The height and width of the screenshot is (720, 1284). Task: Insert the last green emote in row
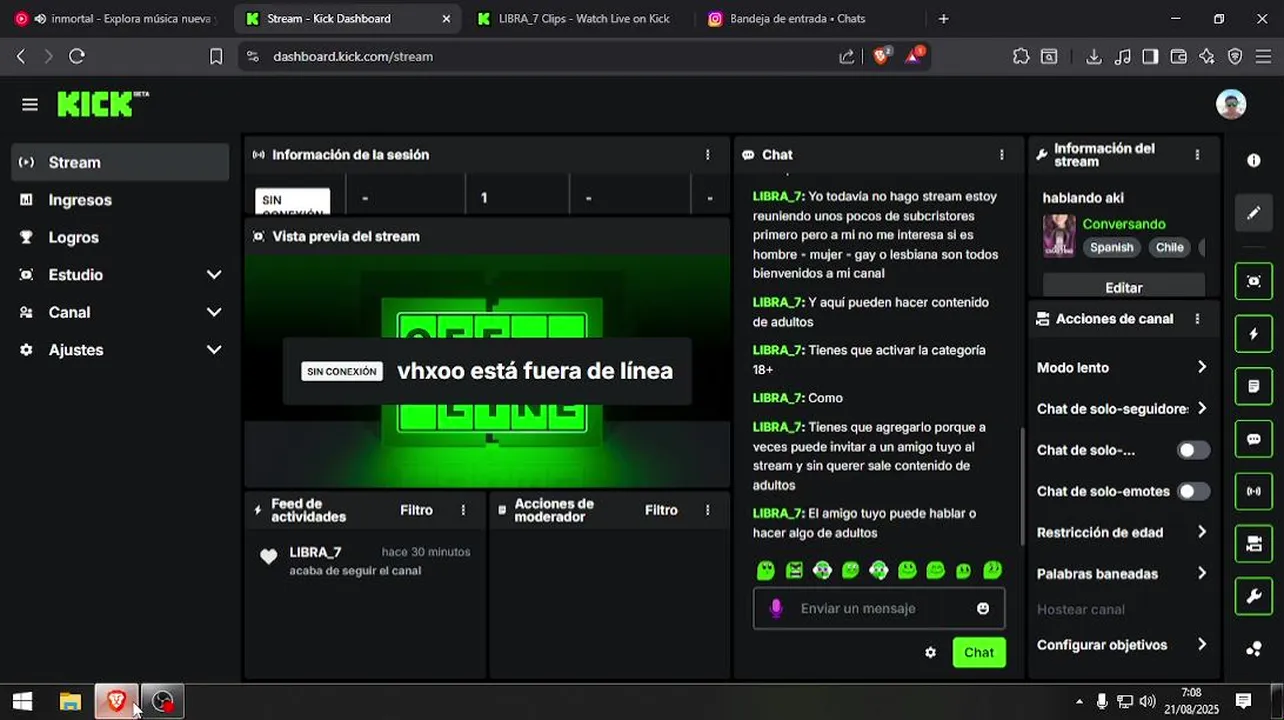tap(993, 570)
